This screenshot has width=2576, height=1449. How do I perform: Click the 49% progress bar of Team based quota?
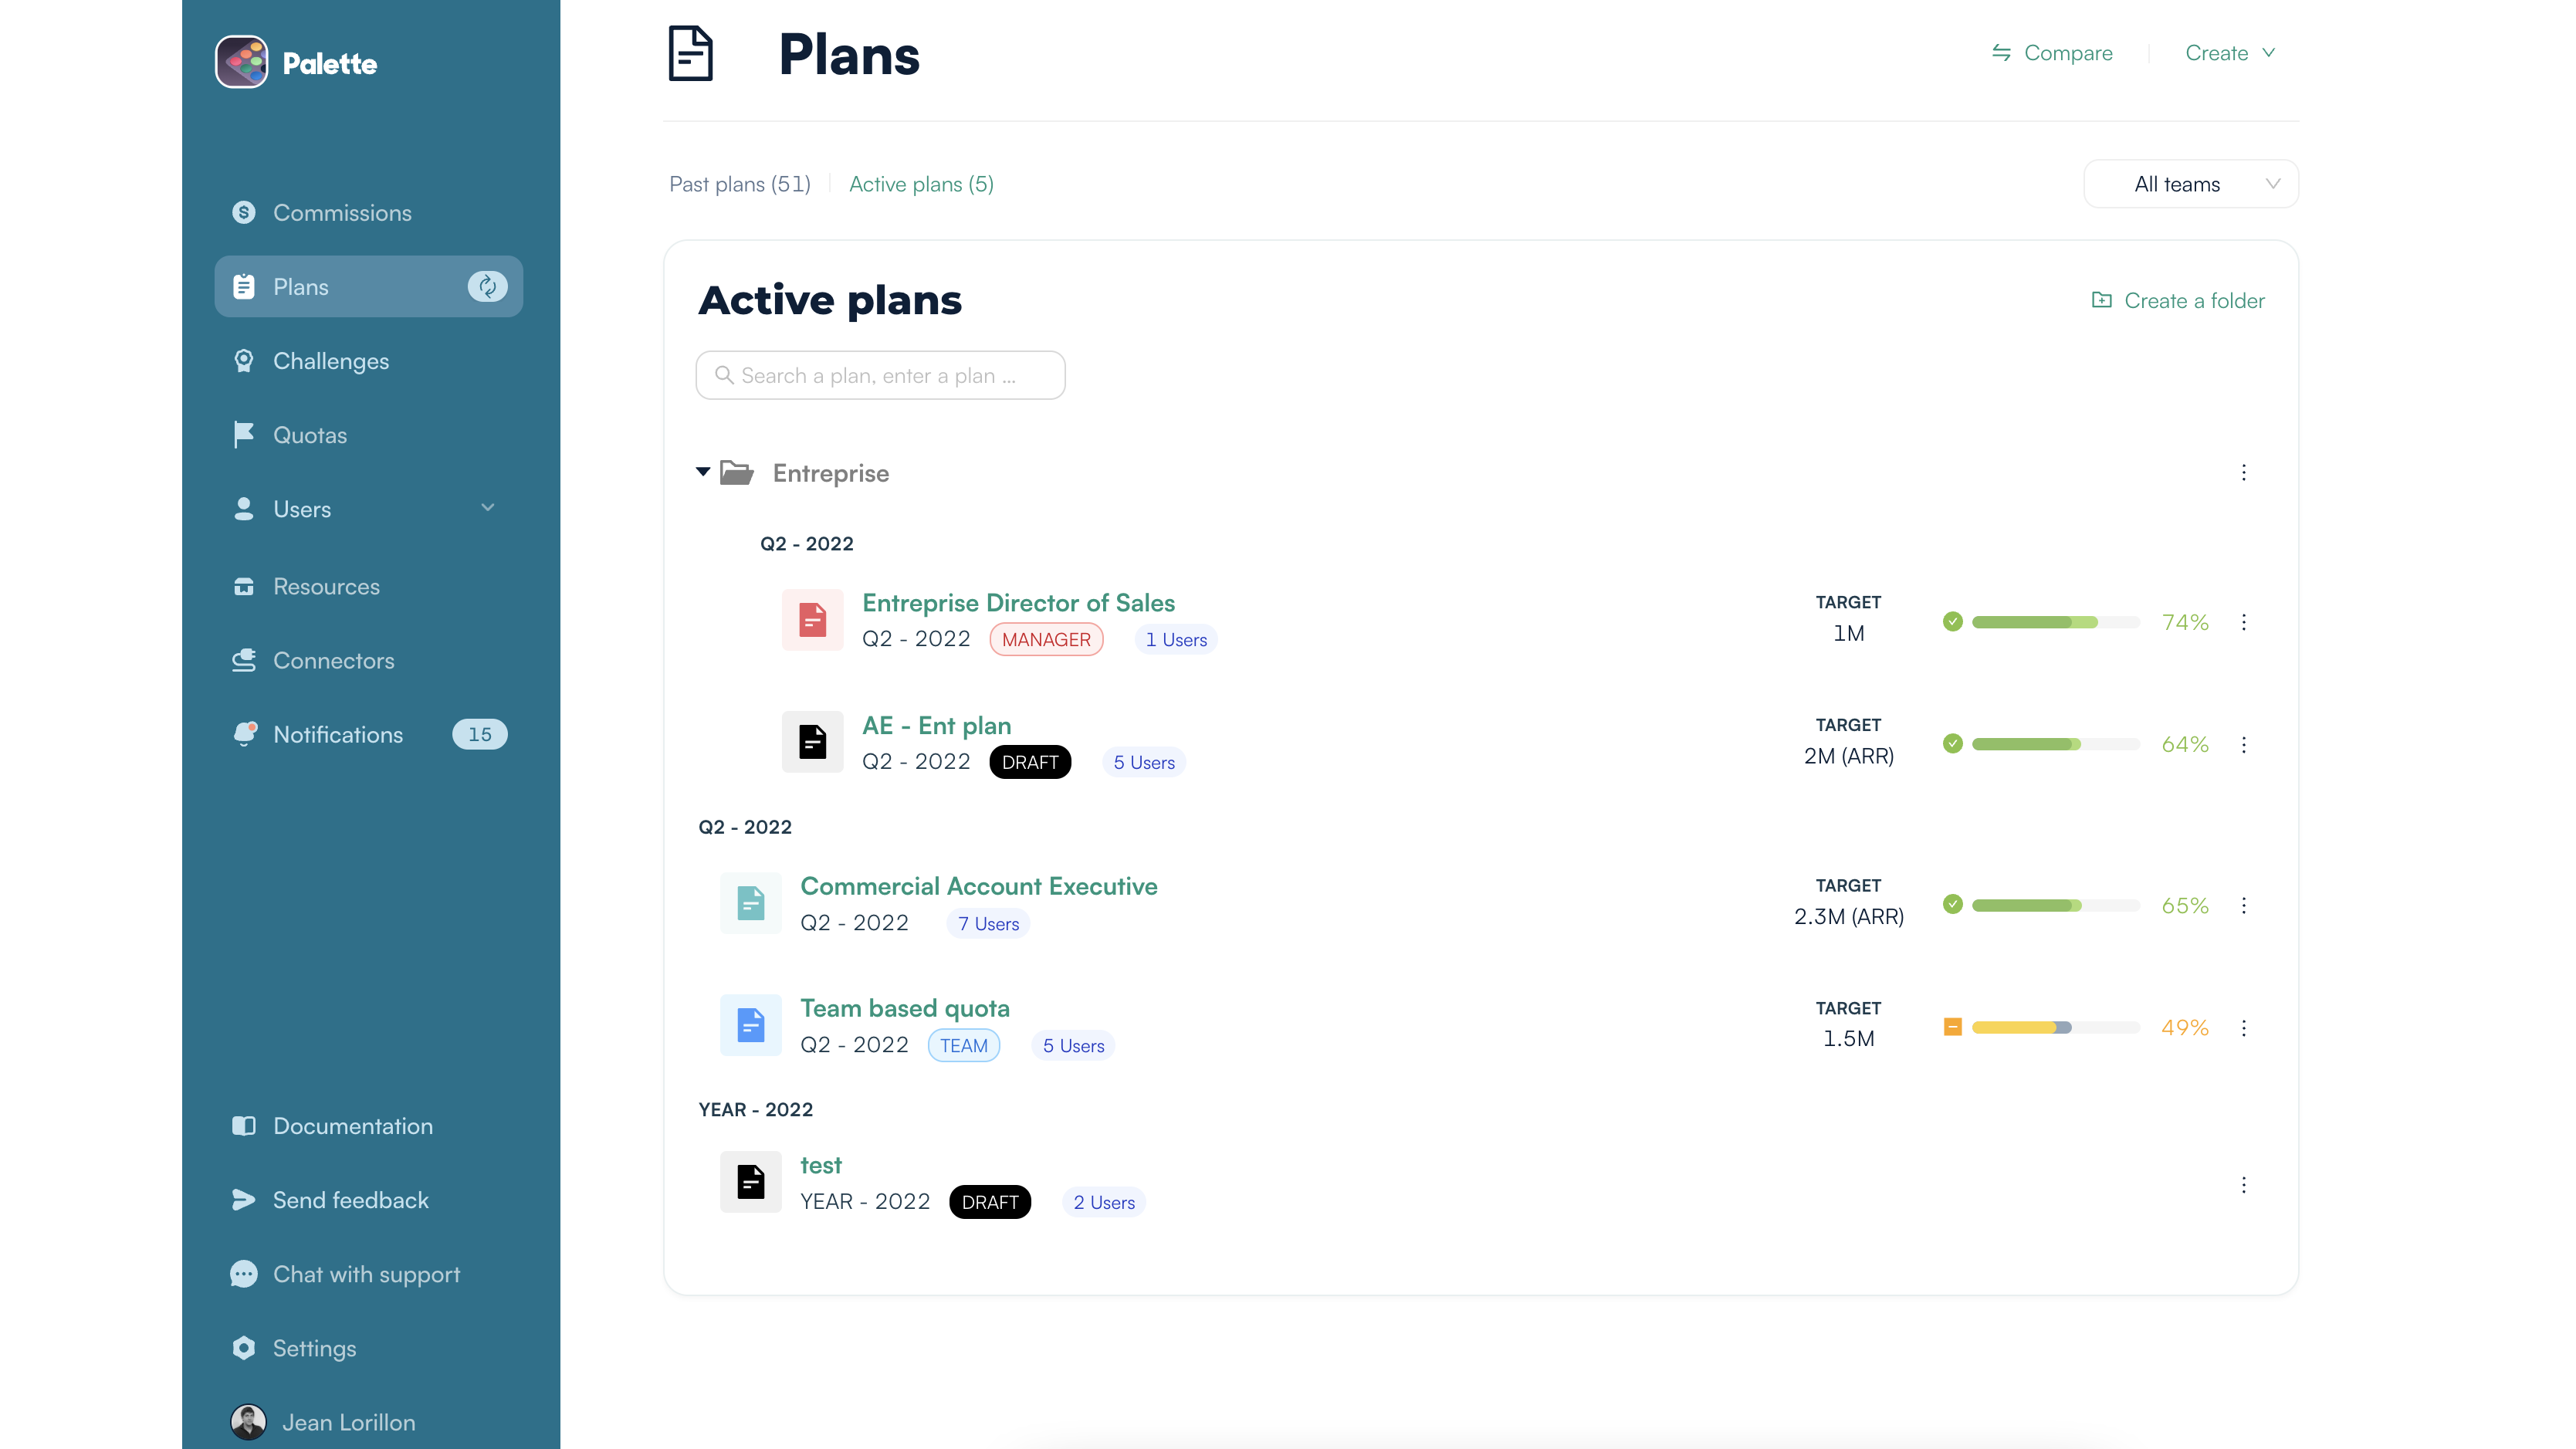[x=2054, y=1027]
